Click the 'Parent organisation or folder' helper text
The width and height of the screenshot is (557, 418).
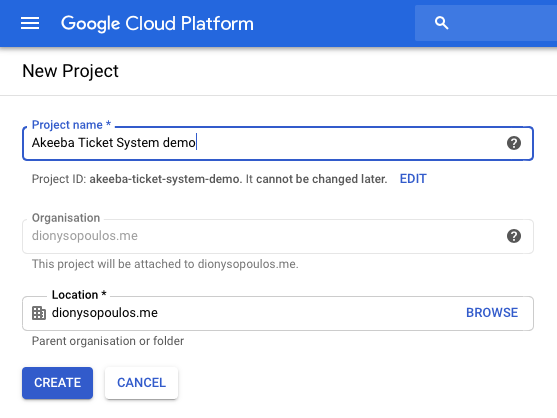[x=108, y=341]
